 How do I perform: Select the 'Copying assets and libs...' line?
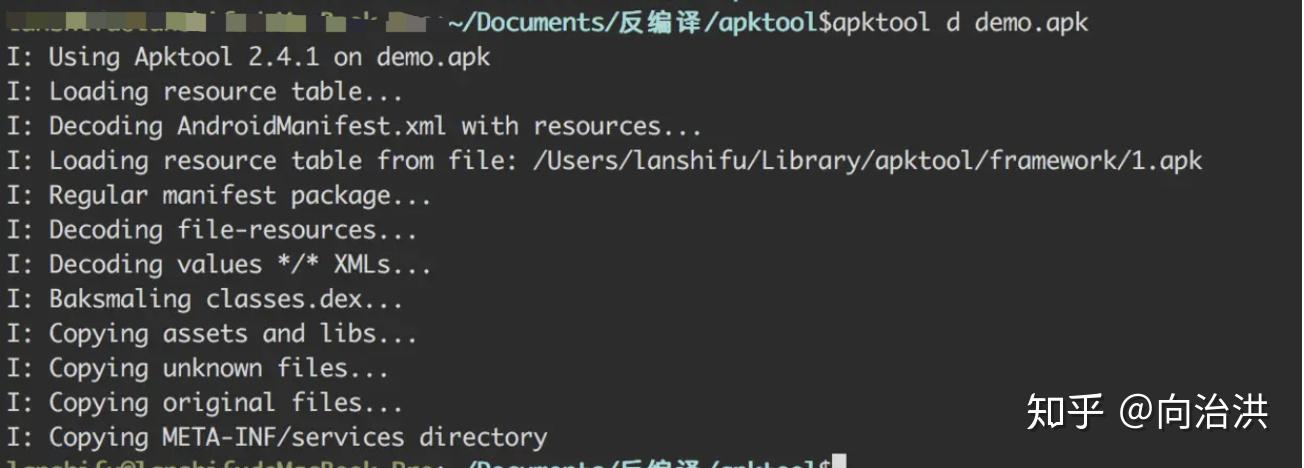coord(212,333)
